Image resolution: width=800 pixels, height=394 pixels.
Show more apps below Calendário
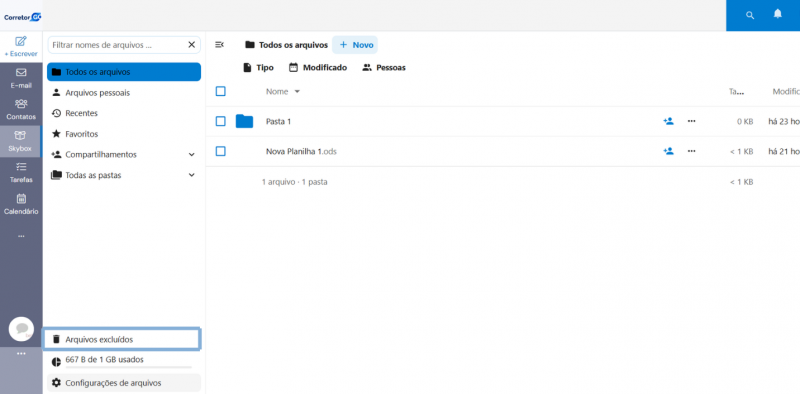click(x=21, y=236)
